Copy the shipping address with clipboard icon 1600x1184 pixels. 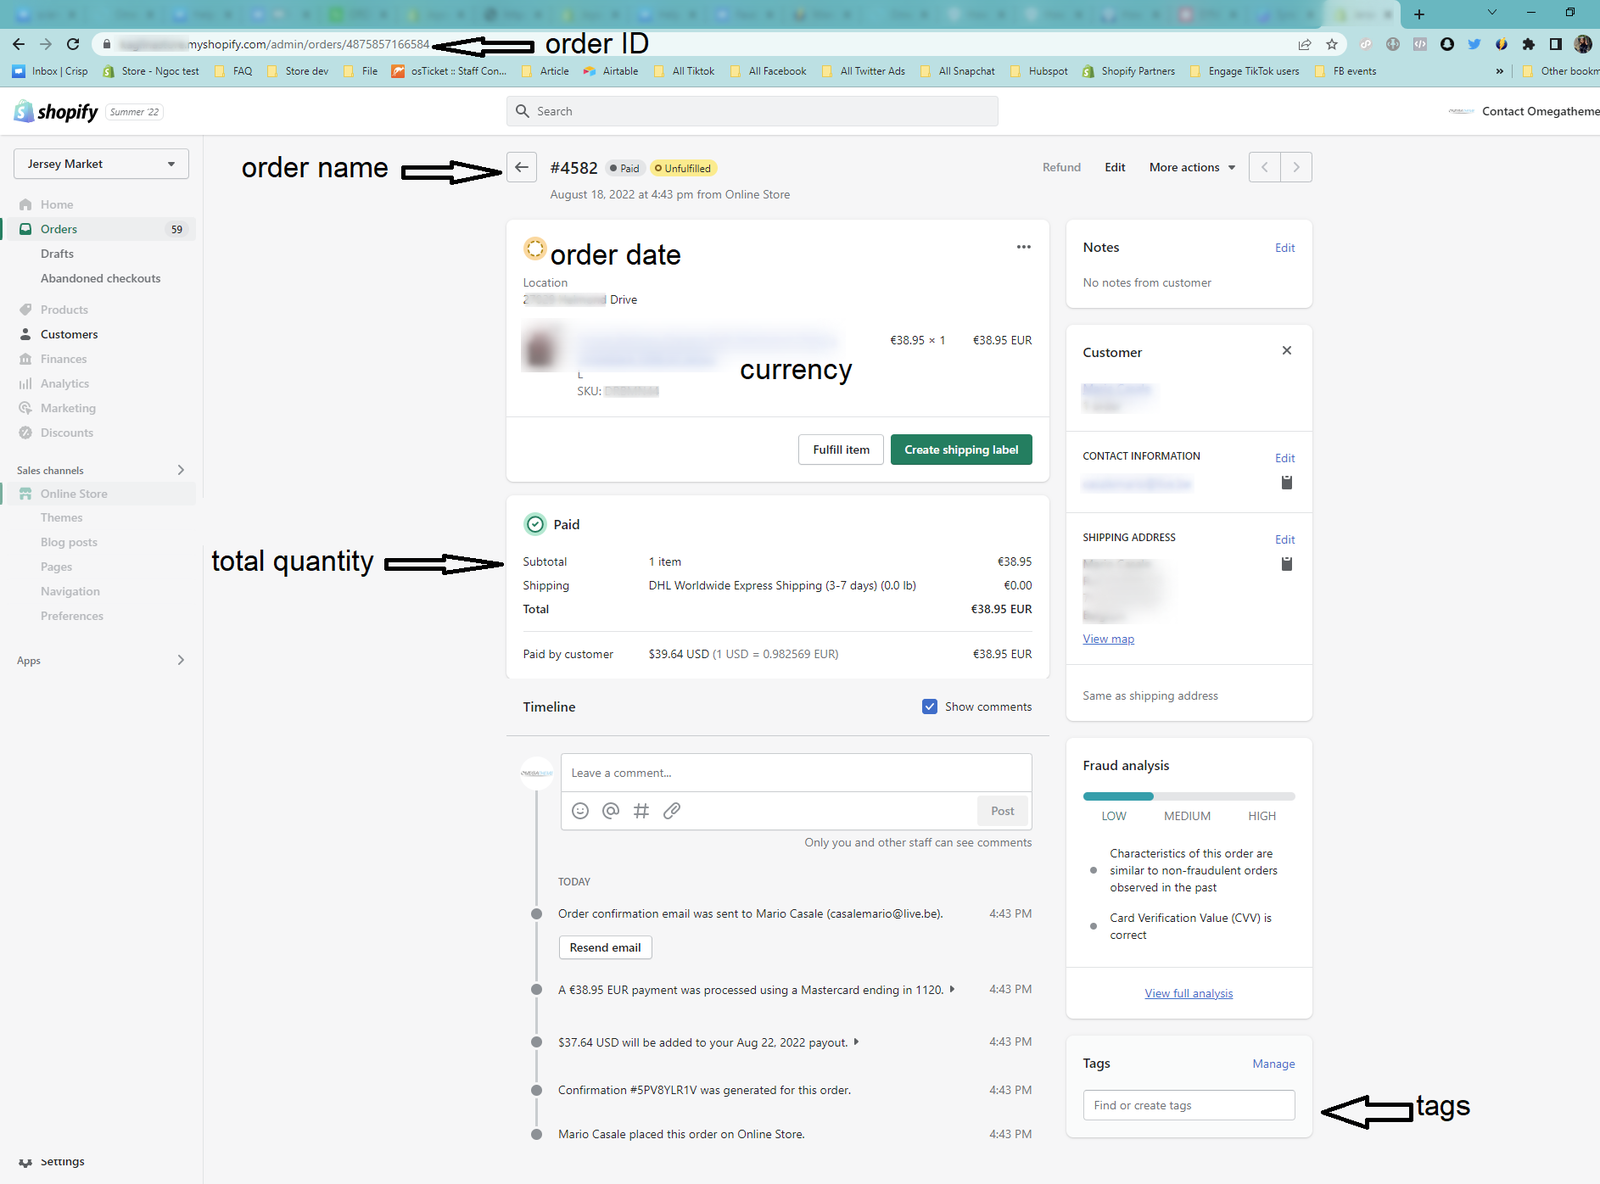tap(1286, 564)
